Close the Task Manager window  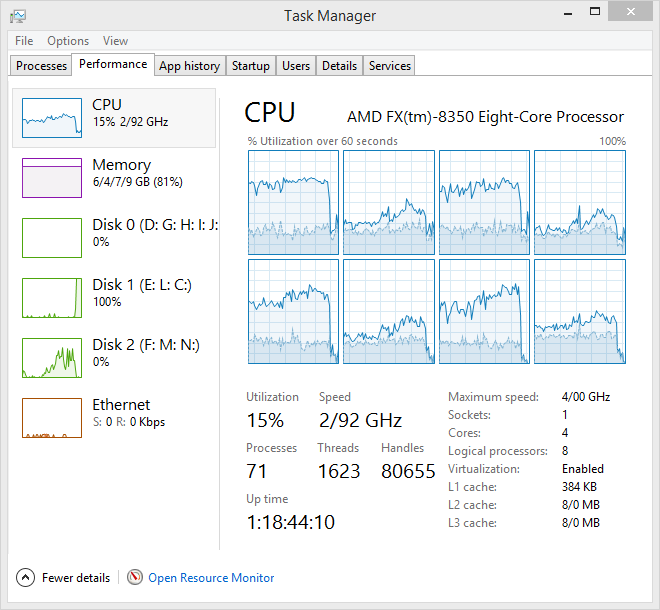[630, 11]
